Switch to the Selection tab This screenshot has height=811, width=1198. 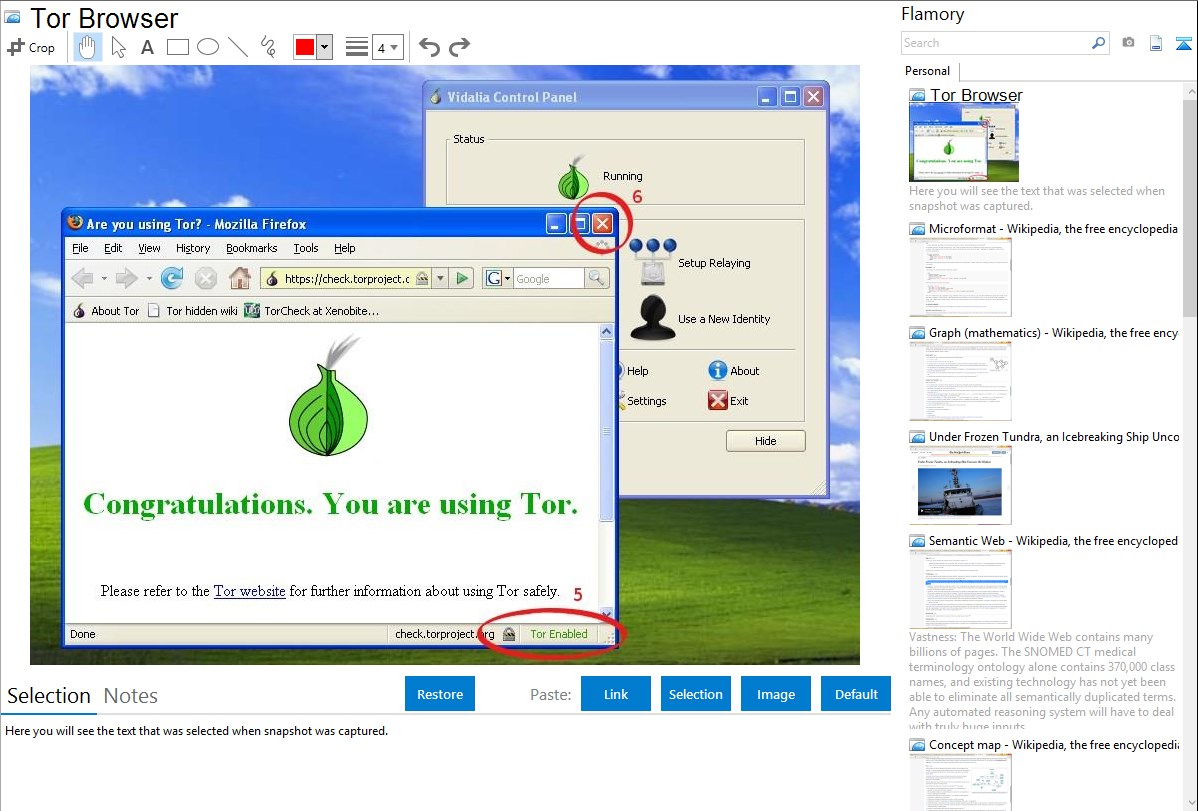point(49,696)
